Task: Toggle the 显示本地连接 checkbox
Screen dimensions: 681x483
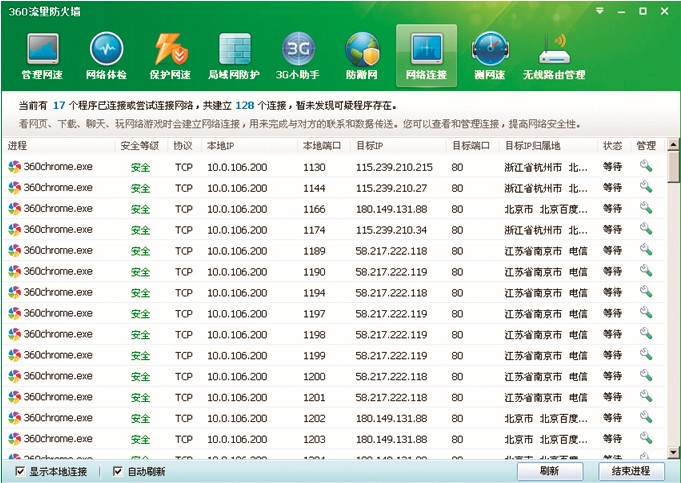Action: (20, 471)
